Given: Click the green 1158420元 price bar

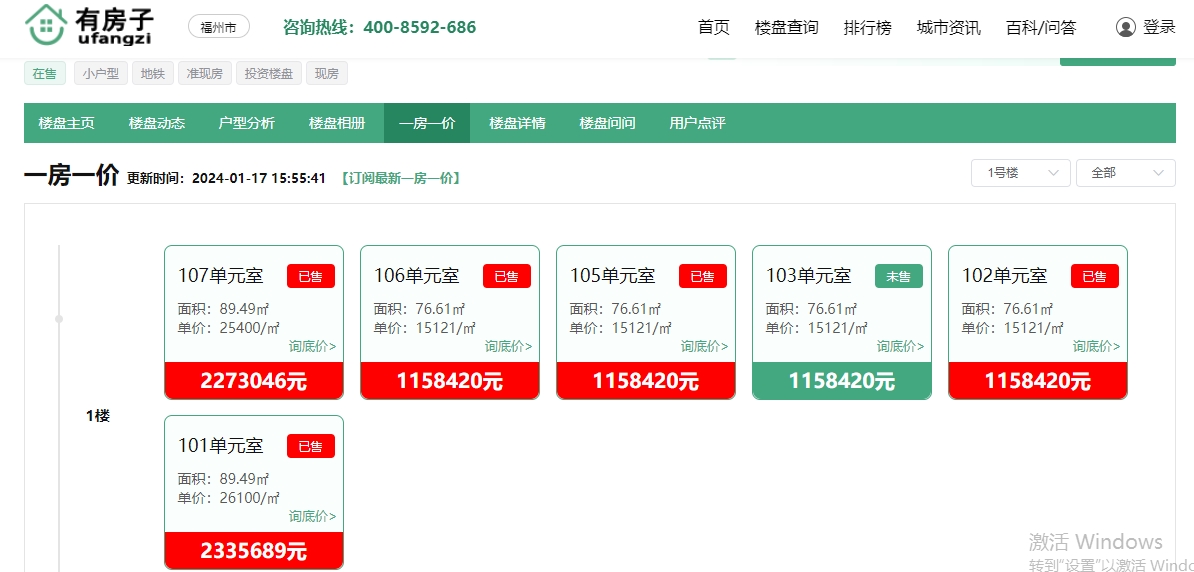Looking at the screenshot, I should (x=841, y=381).
